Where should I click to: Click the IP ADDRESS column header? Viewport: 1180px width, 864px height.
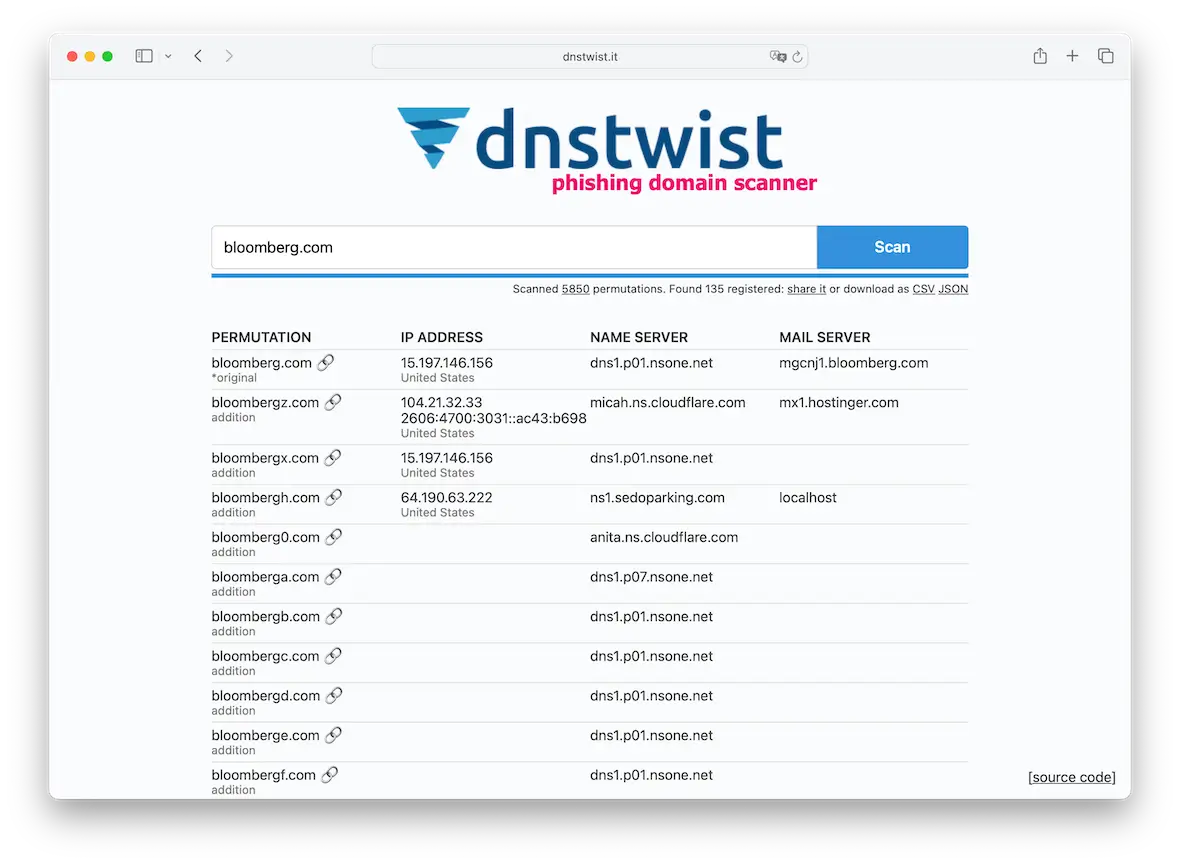[442, 338]
